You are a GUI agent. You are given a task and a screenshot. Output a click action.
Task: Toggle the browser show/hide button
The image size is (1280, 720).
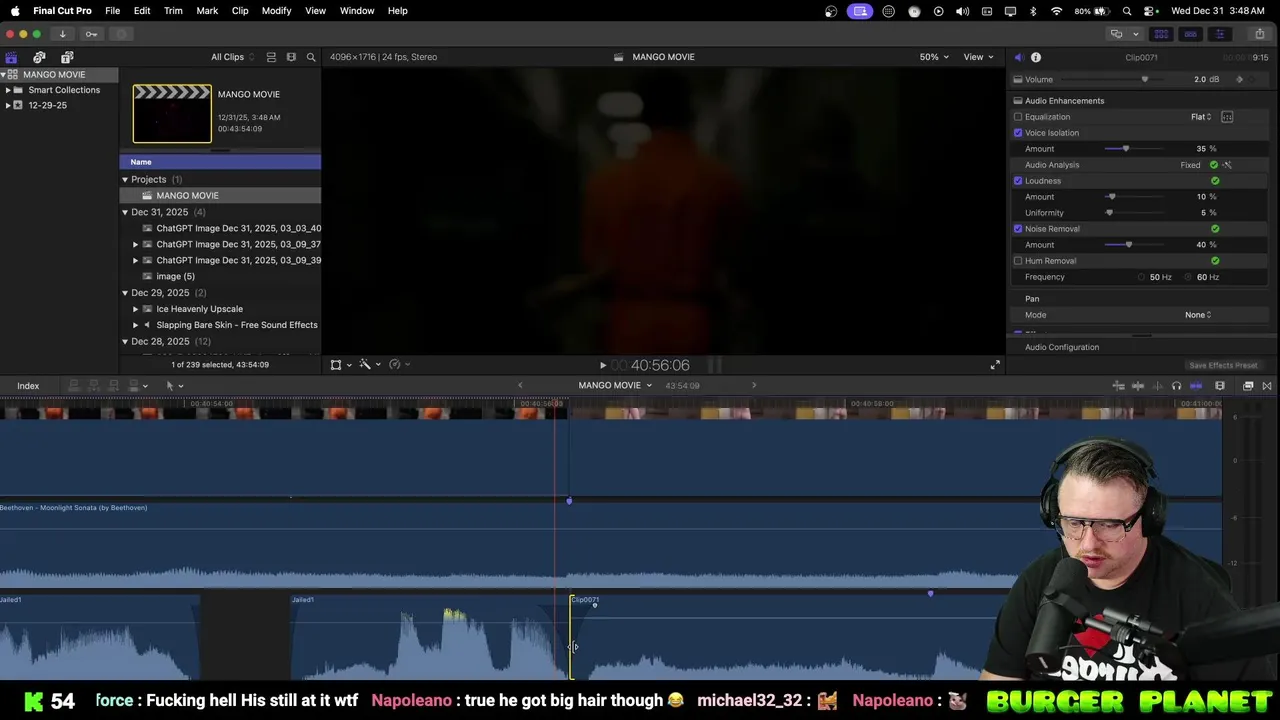click(x=1161, y=34)
